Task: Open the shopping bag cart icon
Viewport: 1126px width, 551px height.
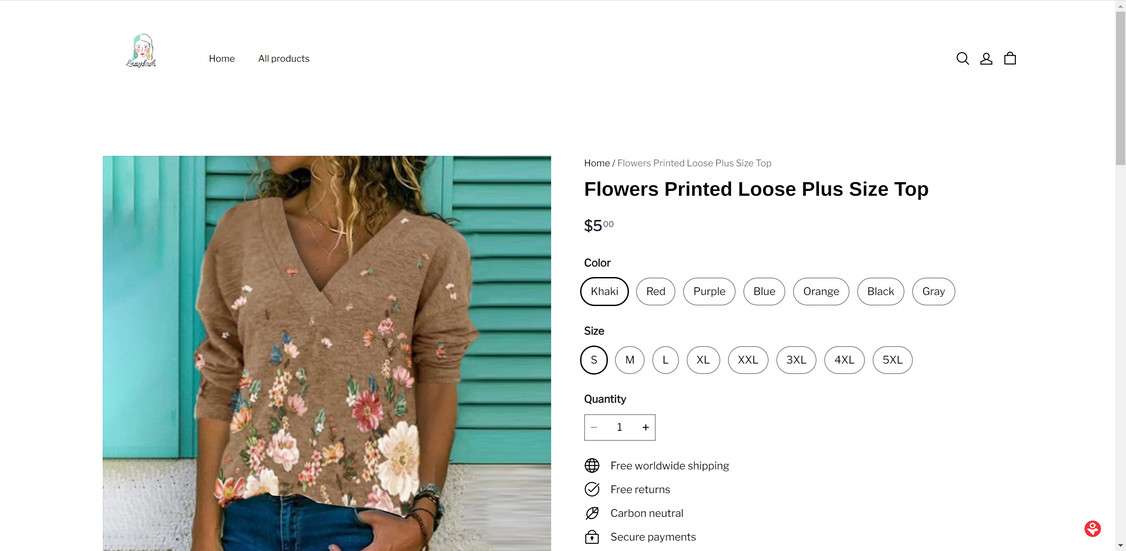Action: pos(1010,59)
